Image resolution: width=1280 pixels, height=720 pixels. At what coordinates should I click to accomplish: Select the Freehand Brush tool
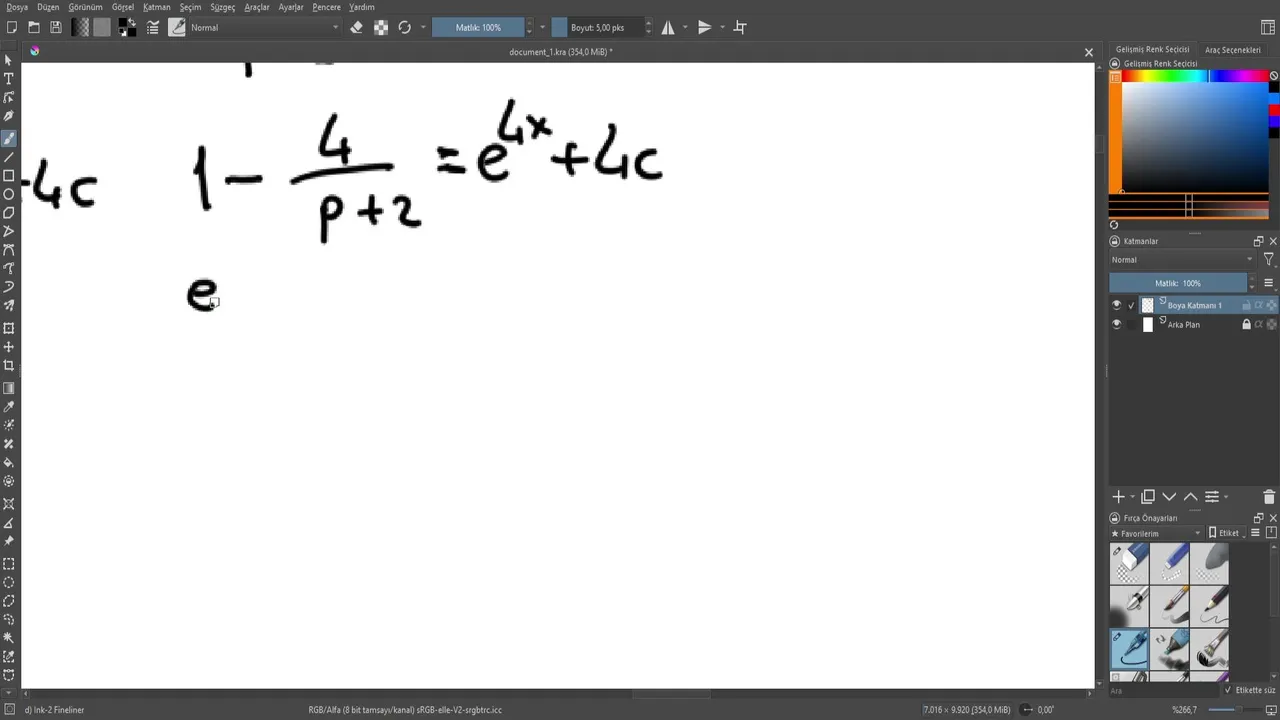click(x=9, y=138)
